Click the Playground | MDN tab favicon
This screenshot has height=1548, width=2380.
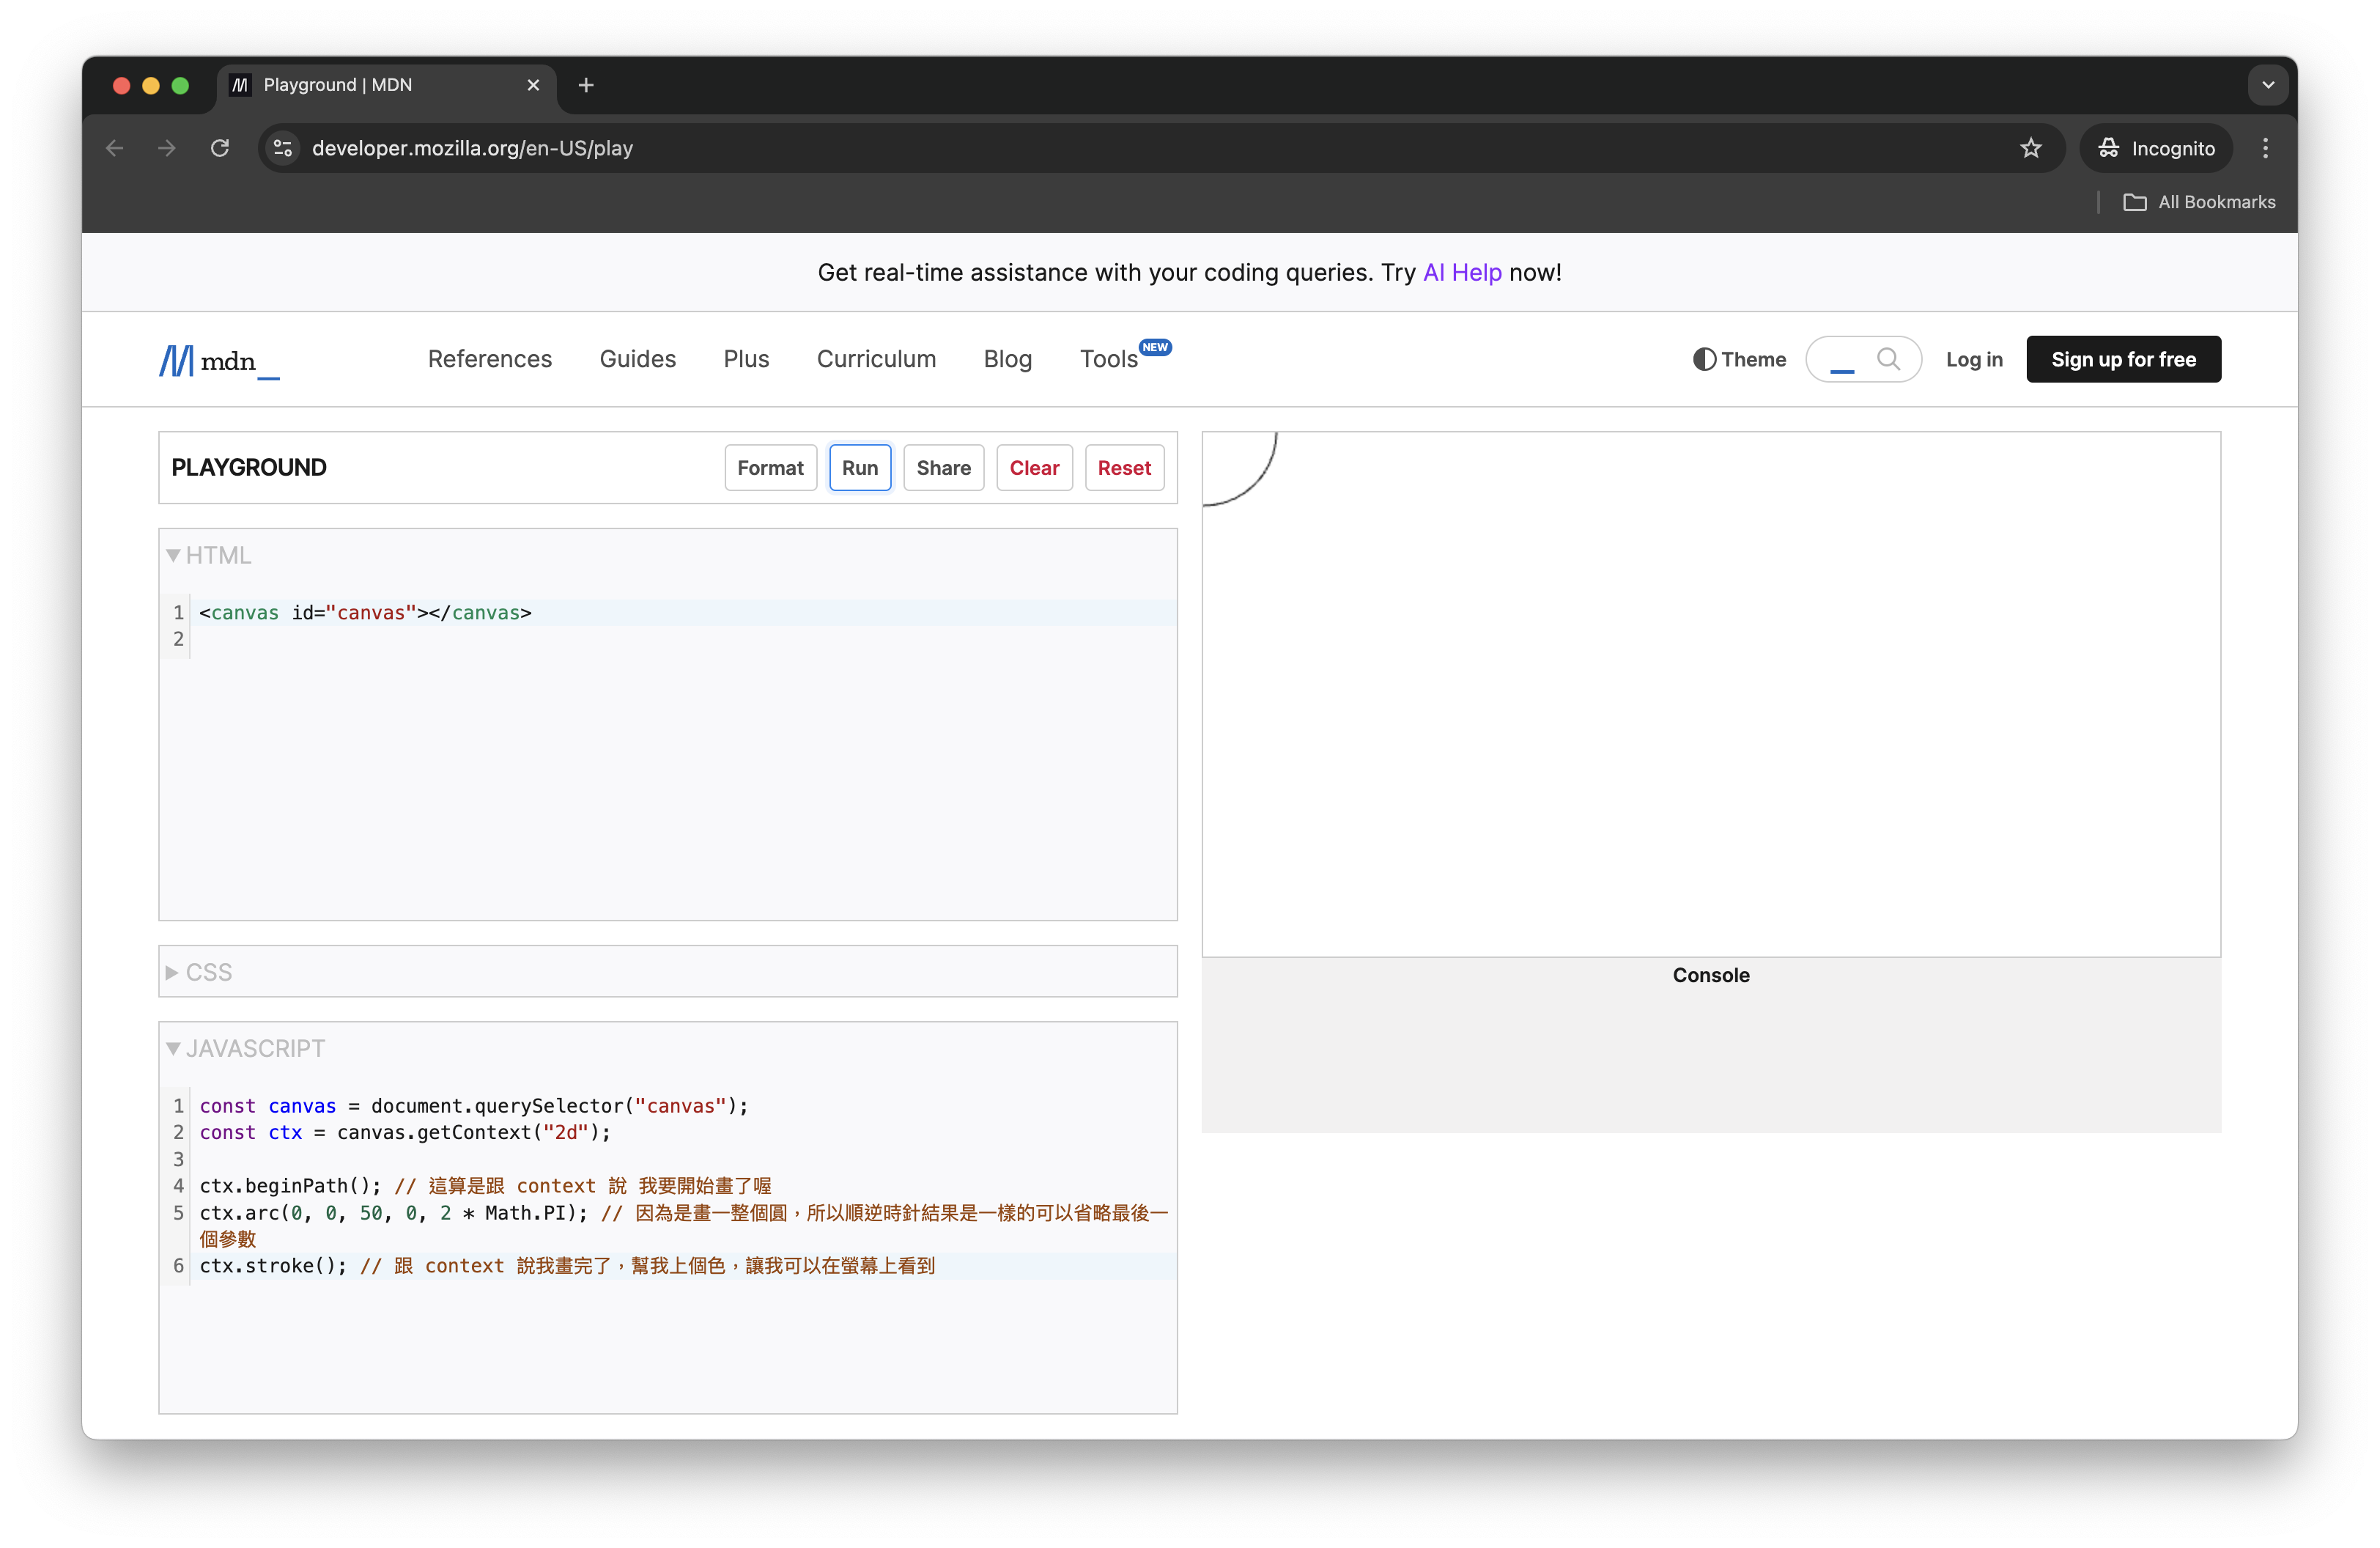[x=240, y=85]
